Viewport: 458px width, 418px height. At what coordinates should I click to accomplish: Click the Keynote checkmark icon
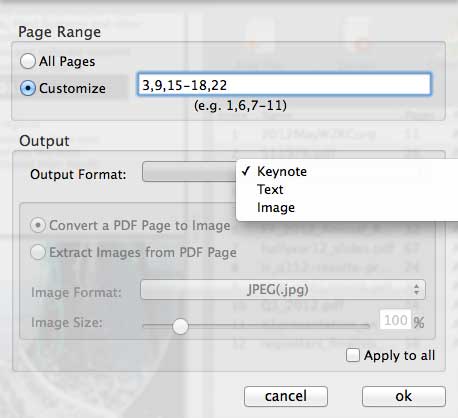coord(246,171)
